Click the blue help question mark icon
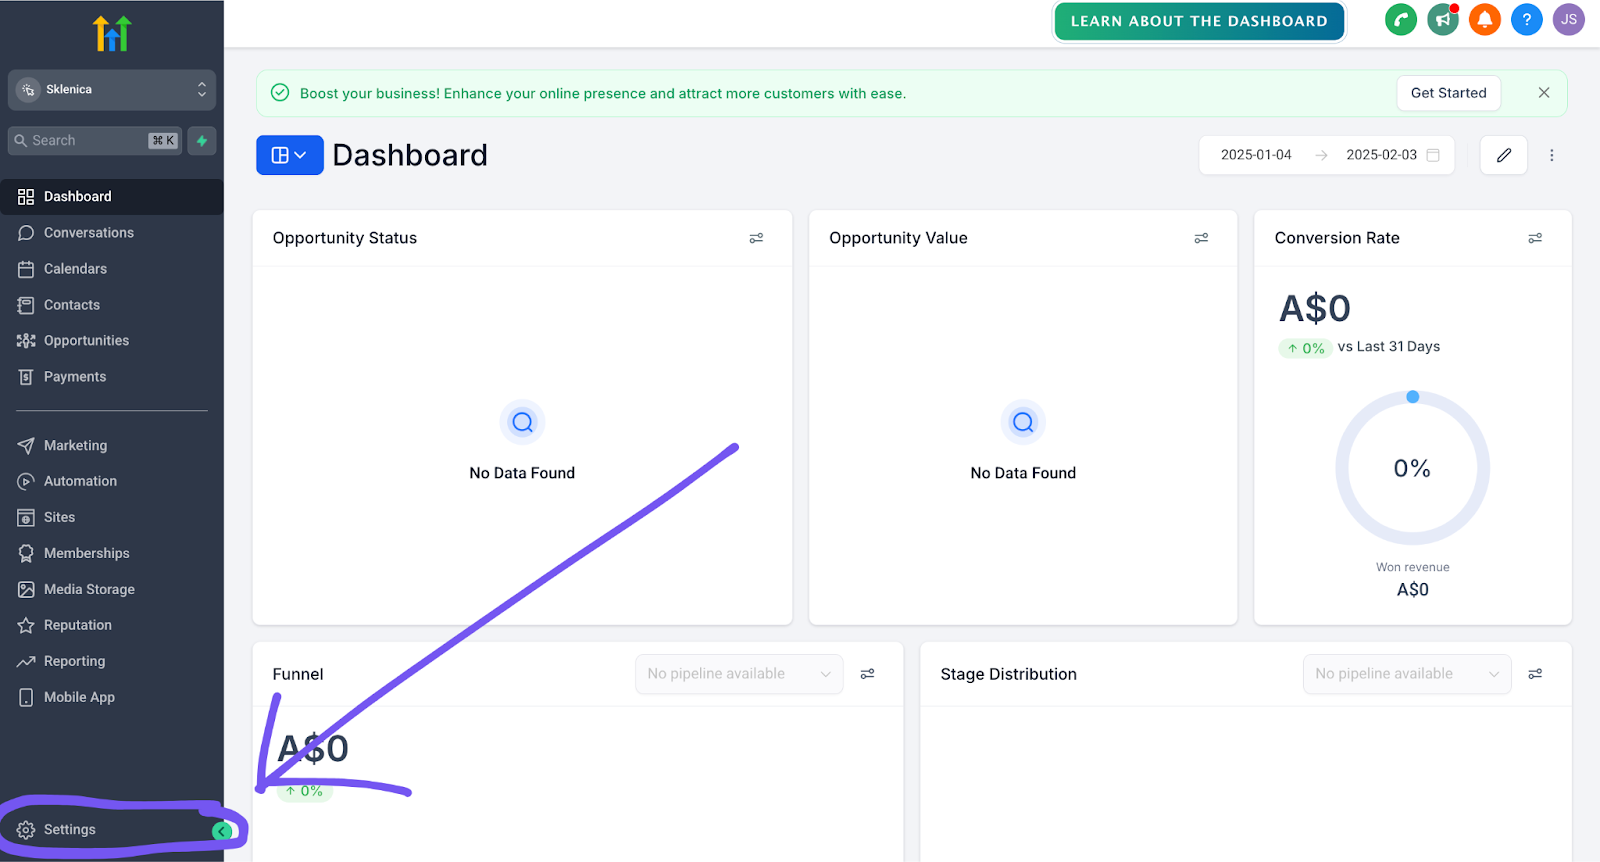 (x=1527, y=20)
